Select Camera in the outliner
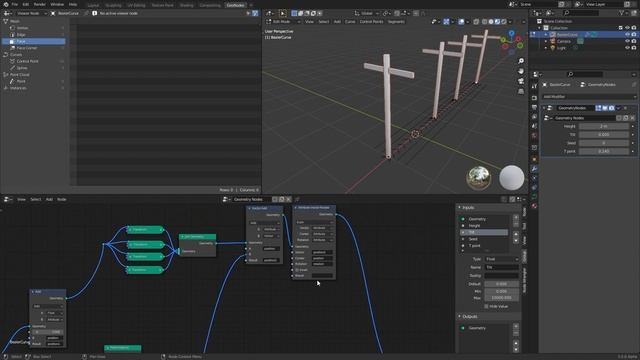Screen dimensions: 640x360 [564, 41]
